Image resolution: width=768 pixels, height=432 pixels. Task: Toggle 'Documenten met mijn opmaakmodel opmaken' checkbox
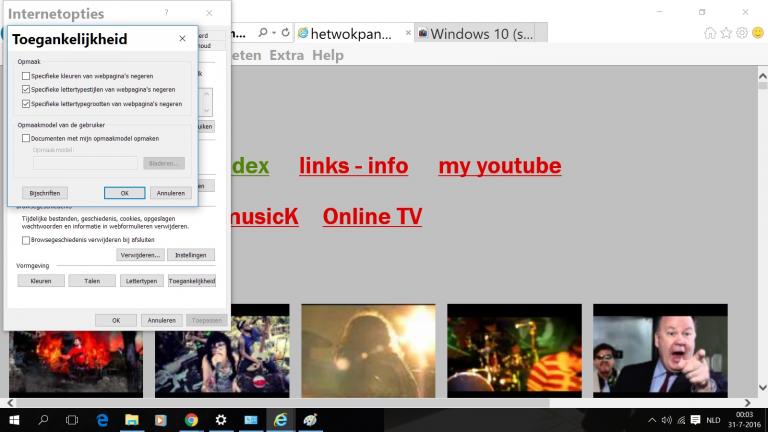point(26,139)
